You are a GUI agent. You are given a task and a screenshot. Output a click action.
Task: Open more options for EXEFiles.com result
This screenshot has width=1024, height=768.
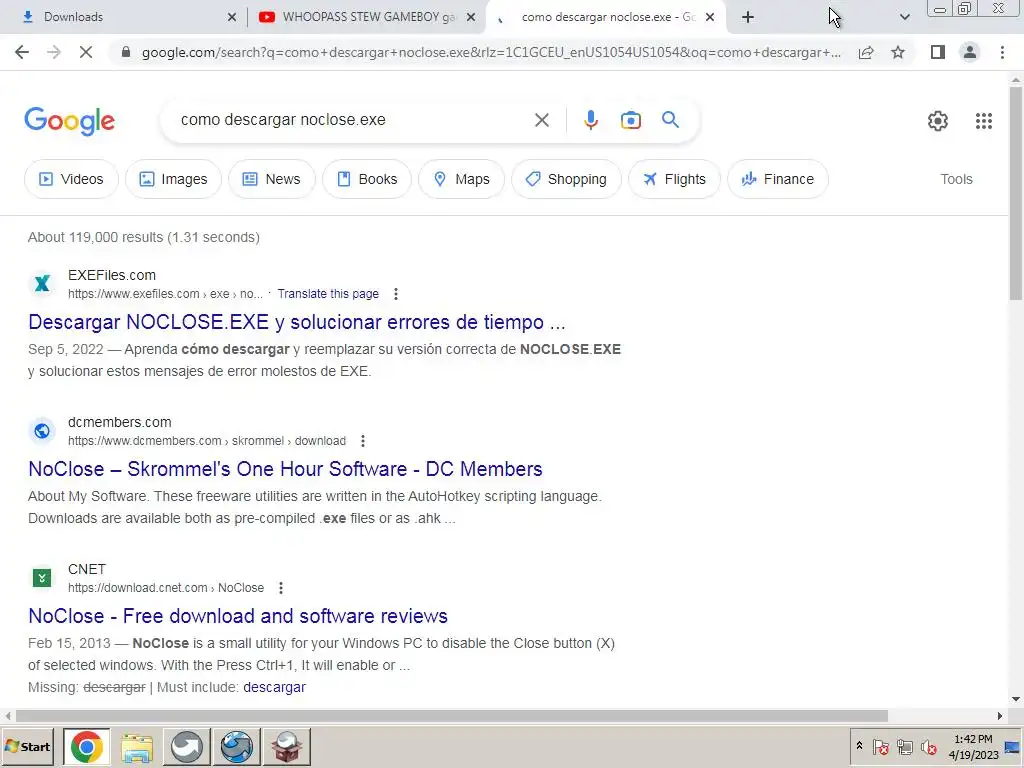396,294
